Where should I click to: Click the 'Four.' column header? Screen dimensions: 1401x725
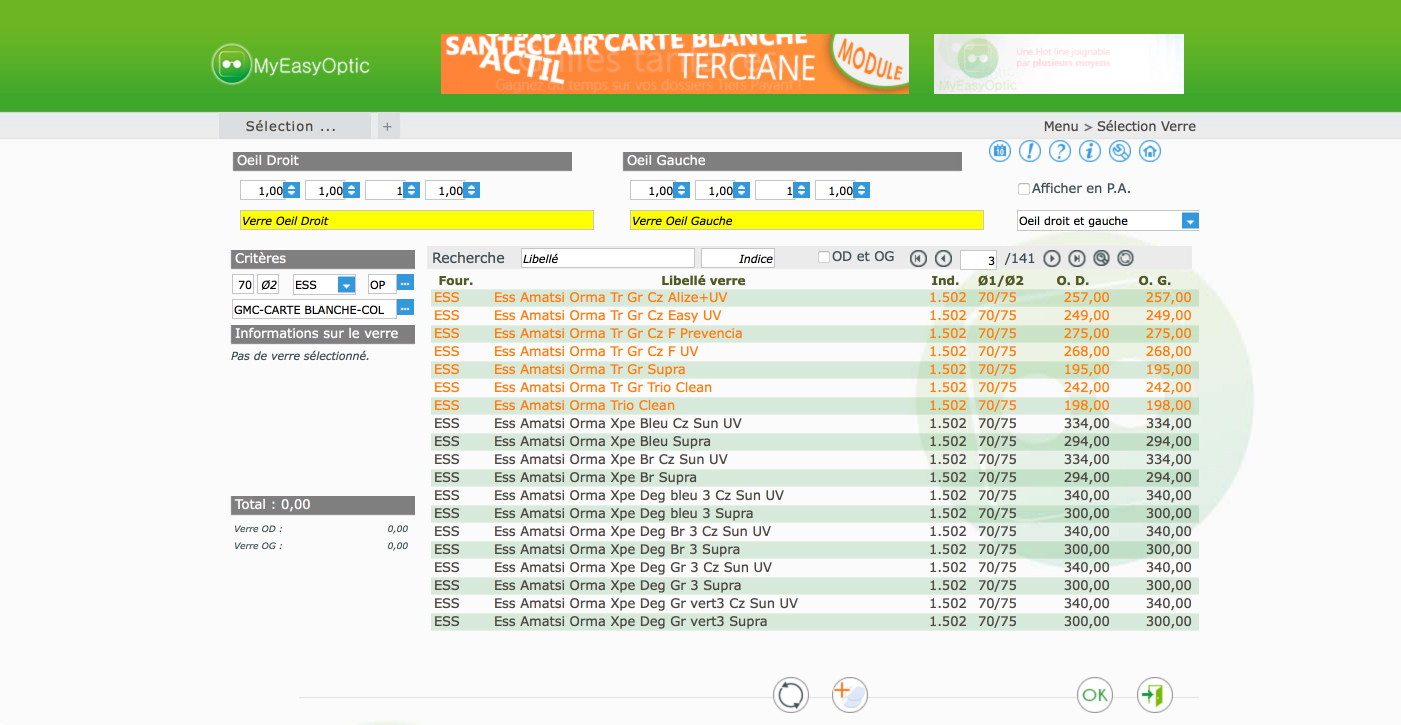coord(455,280)
